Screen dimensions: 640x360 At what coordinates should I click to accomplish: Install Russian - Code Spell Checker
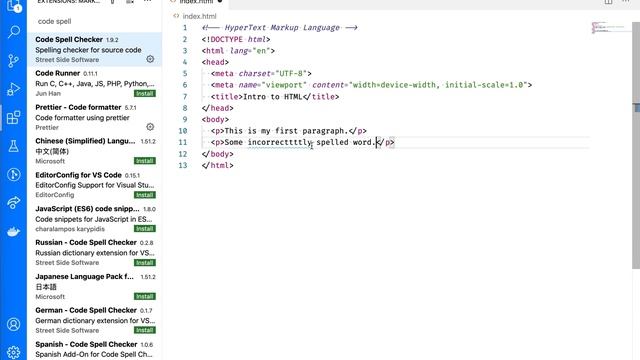pos(145,262)
